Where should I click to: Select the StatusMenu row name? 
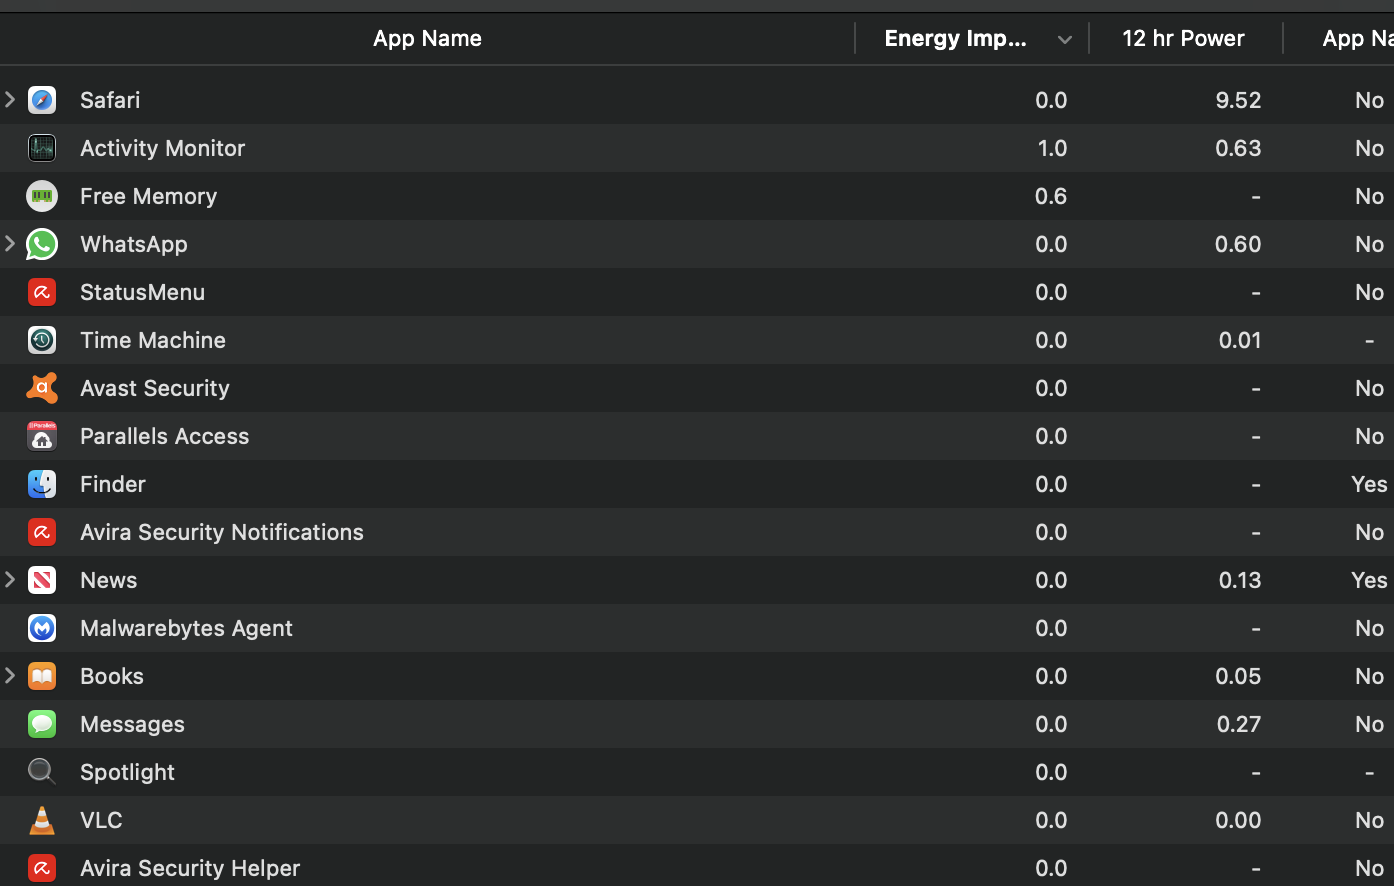coord(142,292)
